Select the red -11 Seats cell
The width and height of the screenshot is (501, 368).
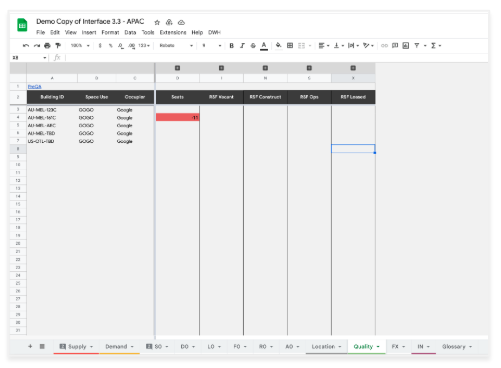tap(178, 117)
